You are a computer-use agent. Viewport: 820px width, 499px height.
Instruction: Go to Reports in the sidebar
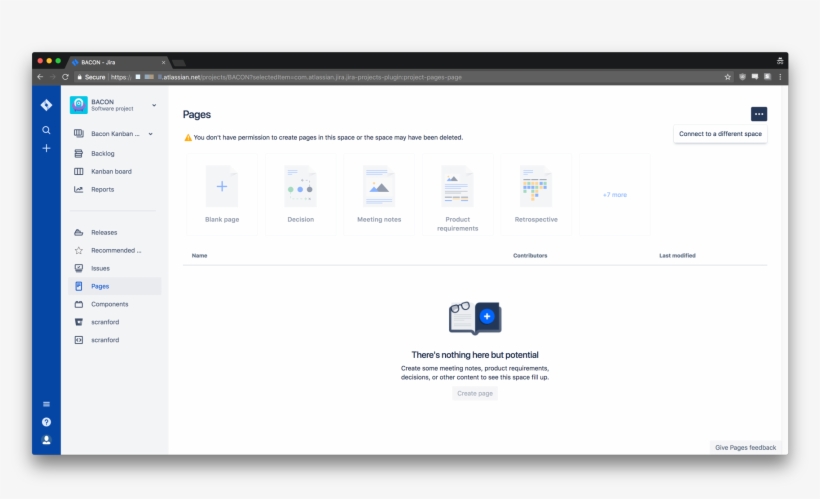click(102, 189)
